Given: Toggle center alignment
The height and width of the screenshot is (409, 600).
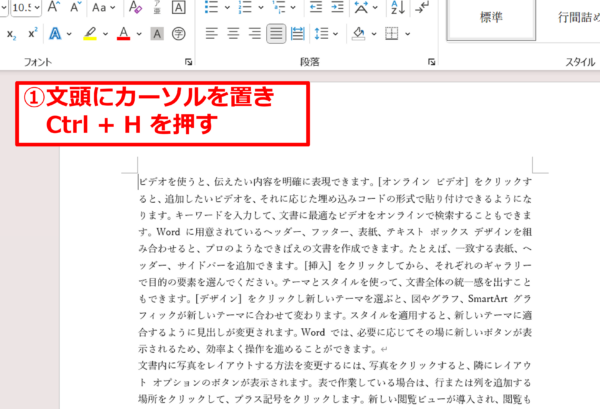Looking at the screenshot, I should [233, 33].
